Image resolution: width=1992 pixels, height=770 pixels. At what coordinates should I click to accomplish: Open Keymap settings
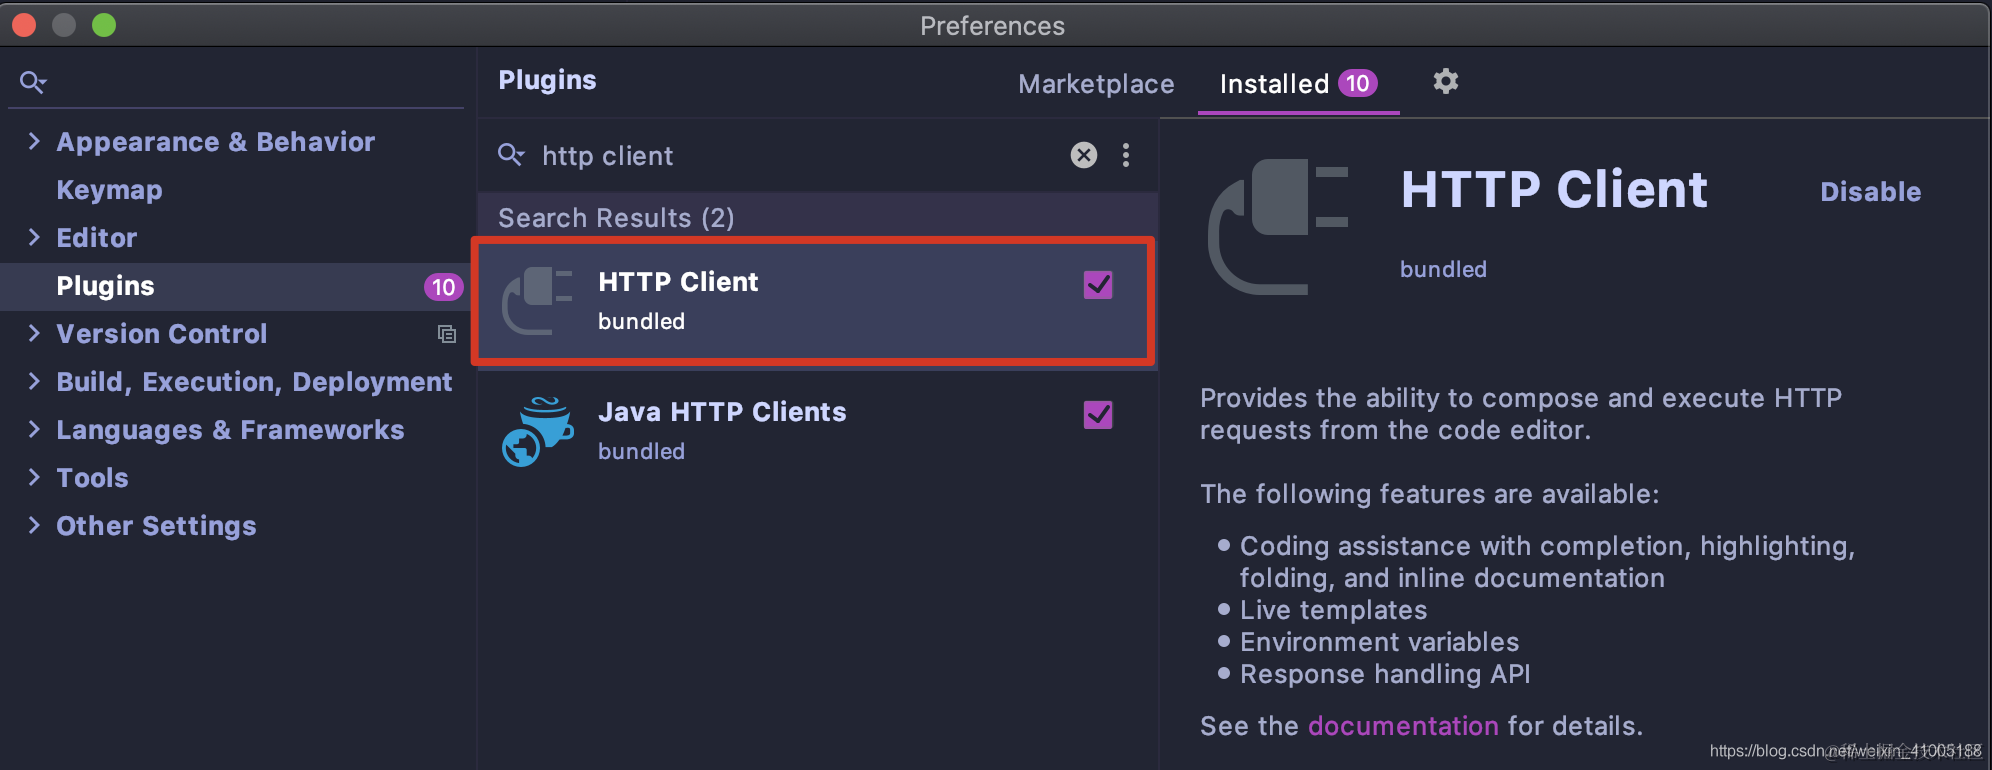pyautogui.click(x=109, y=190)
